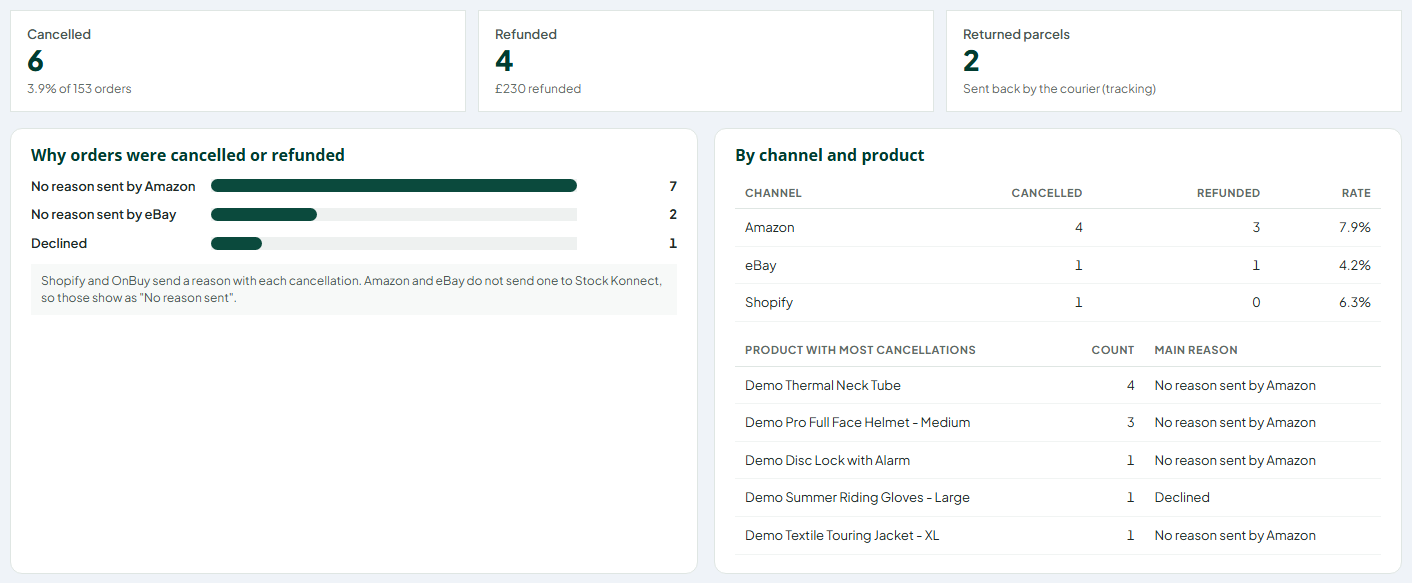
Task: Click the Cancelled summary card
Action: point(238,61)
